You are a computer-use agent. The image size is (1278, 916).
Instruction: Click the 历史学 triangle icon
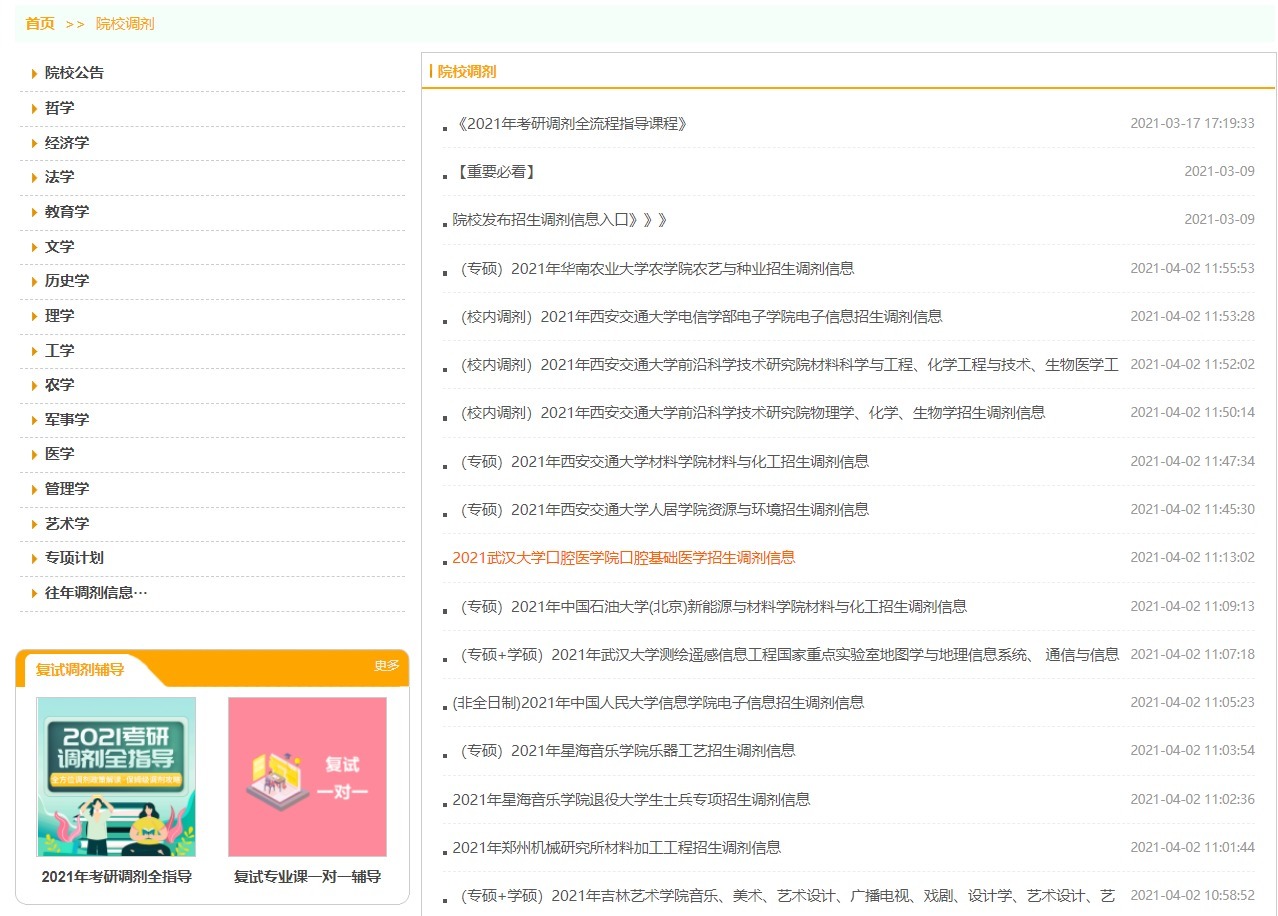click(x=34, y=280)
